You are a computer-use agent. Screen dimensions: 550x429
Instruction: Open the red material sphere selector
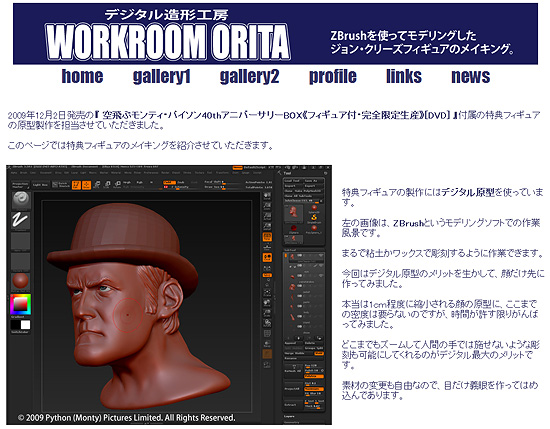(x=20, y=281)
